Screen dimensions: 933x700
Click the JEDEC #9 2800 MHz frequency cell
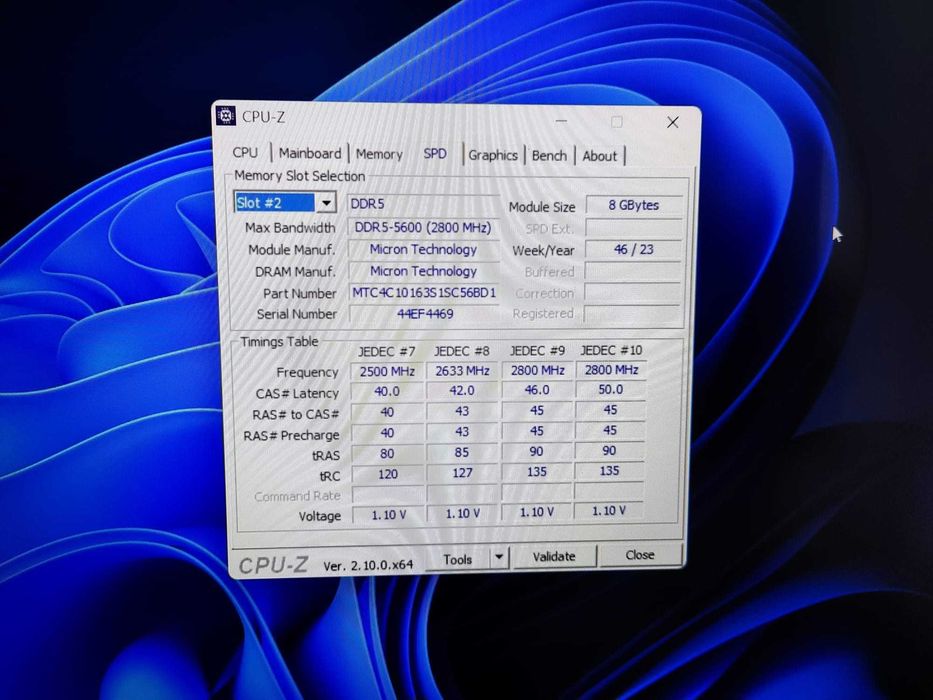pyautogui.click(x=537, y=370)
